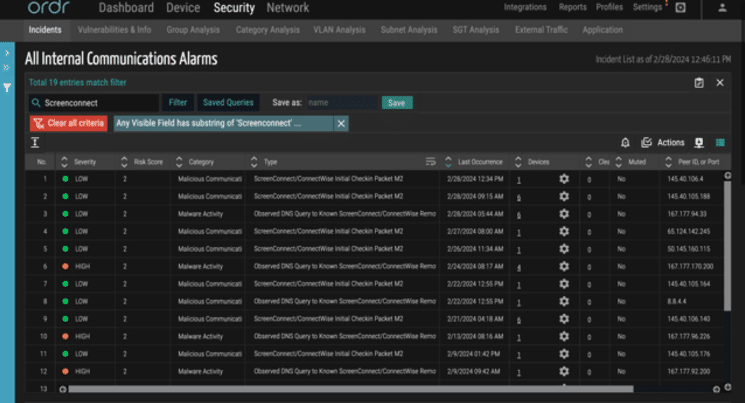This screenshot has width=745, height=403.
Task: Click the horizontal scrollbar under the table
Action: click(x=351, y=389)
